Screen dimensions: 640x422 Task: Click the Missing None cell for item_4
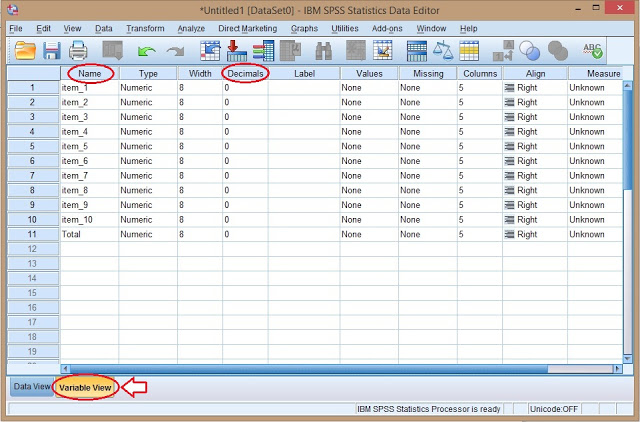pos(428,132)
